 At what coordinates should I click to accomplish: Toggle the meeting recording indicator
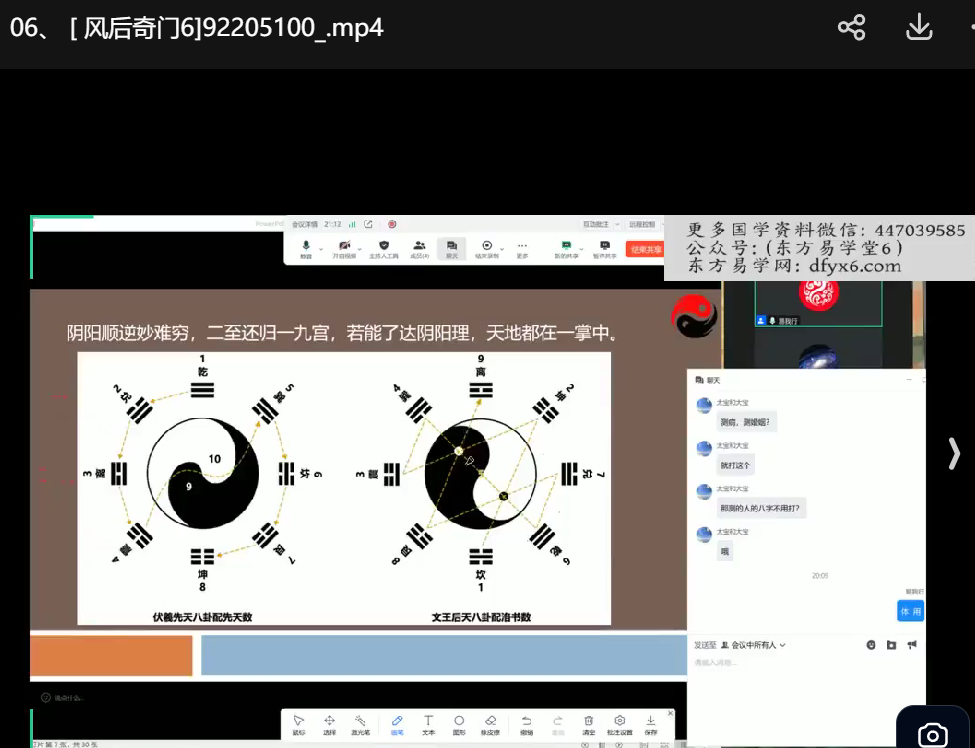392,224
